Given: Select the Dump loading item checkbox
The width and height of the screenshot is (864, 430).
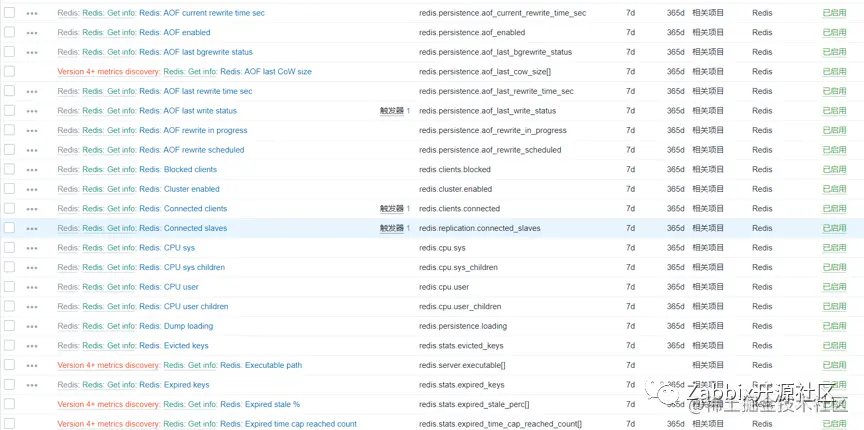Looking at the screenshot, I should click(x=9, y=325).
